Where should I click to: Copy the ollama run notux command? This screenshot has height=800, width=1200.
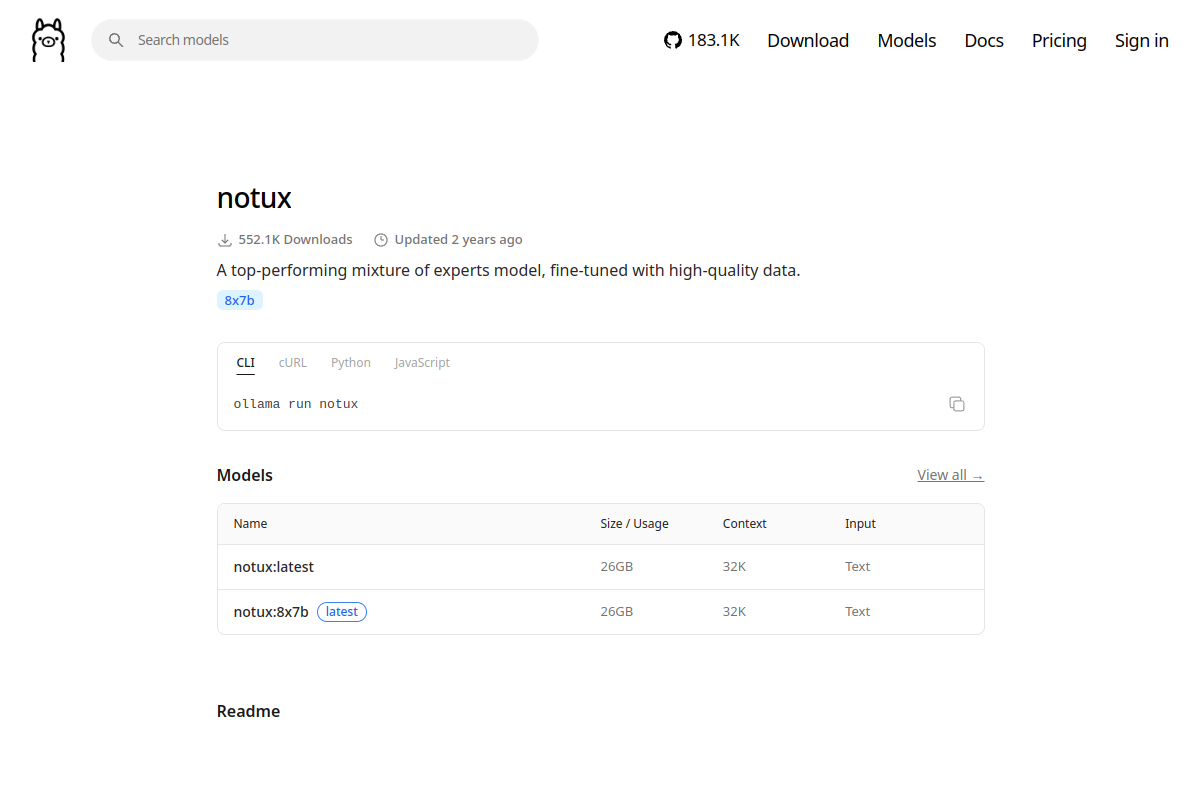(957, 404)
